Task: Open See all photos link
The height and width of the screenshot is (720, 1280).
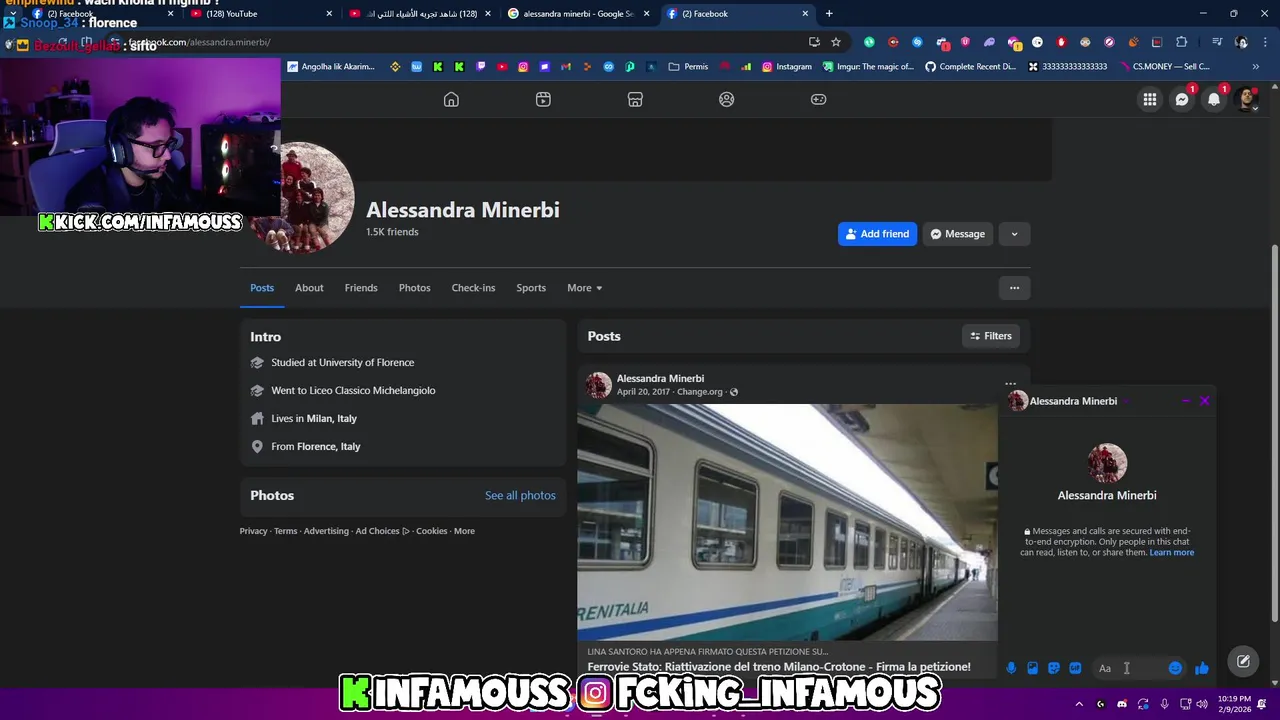Action: point(520,495)
